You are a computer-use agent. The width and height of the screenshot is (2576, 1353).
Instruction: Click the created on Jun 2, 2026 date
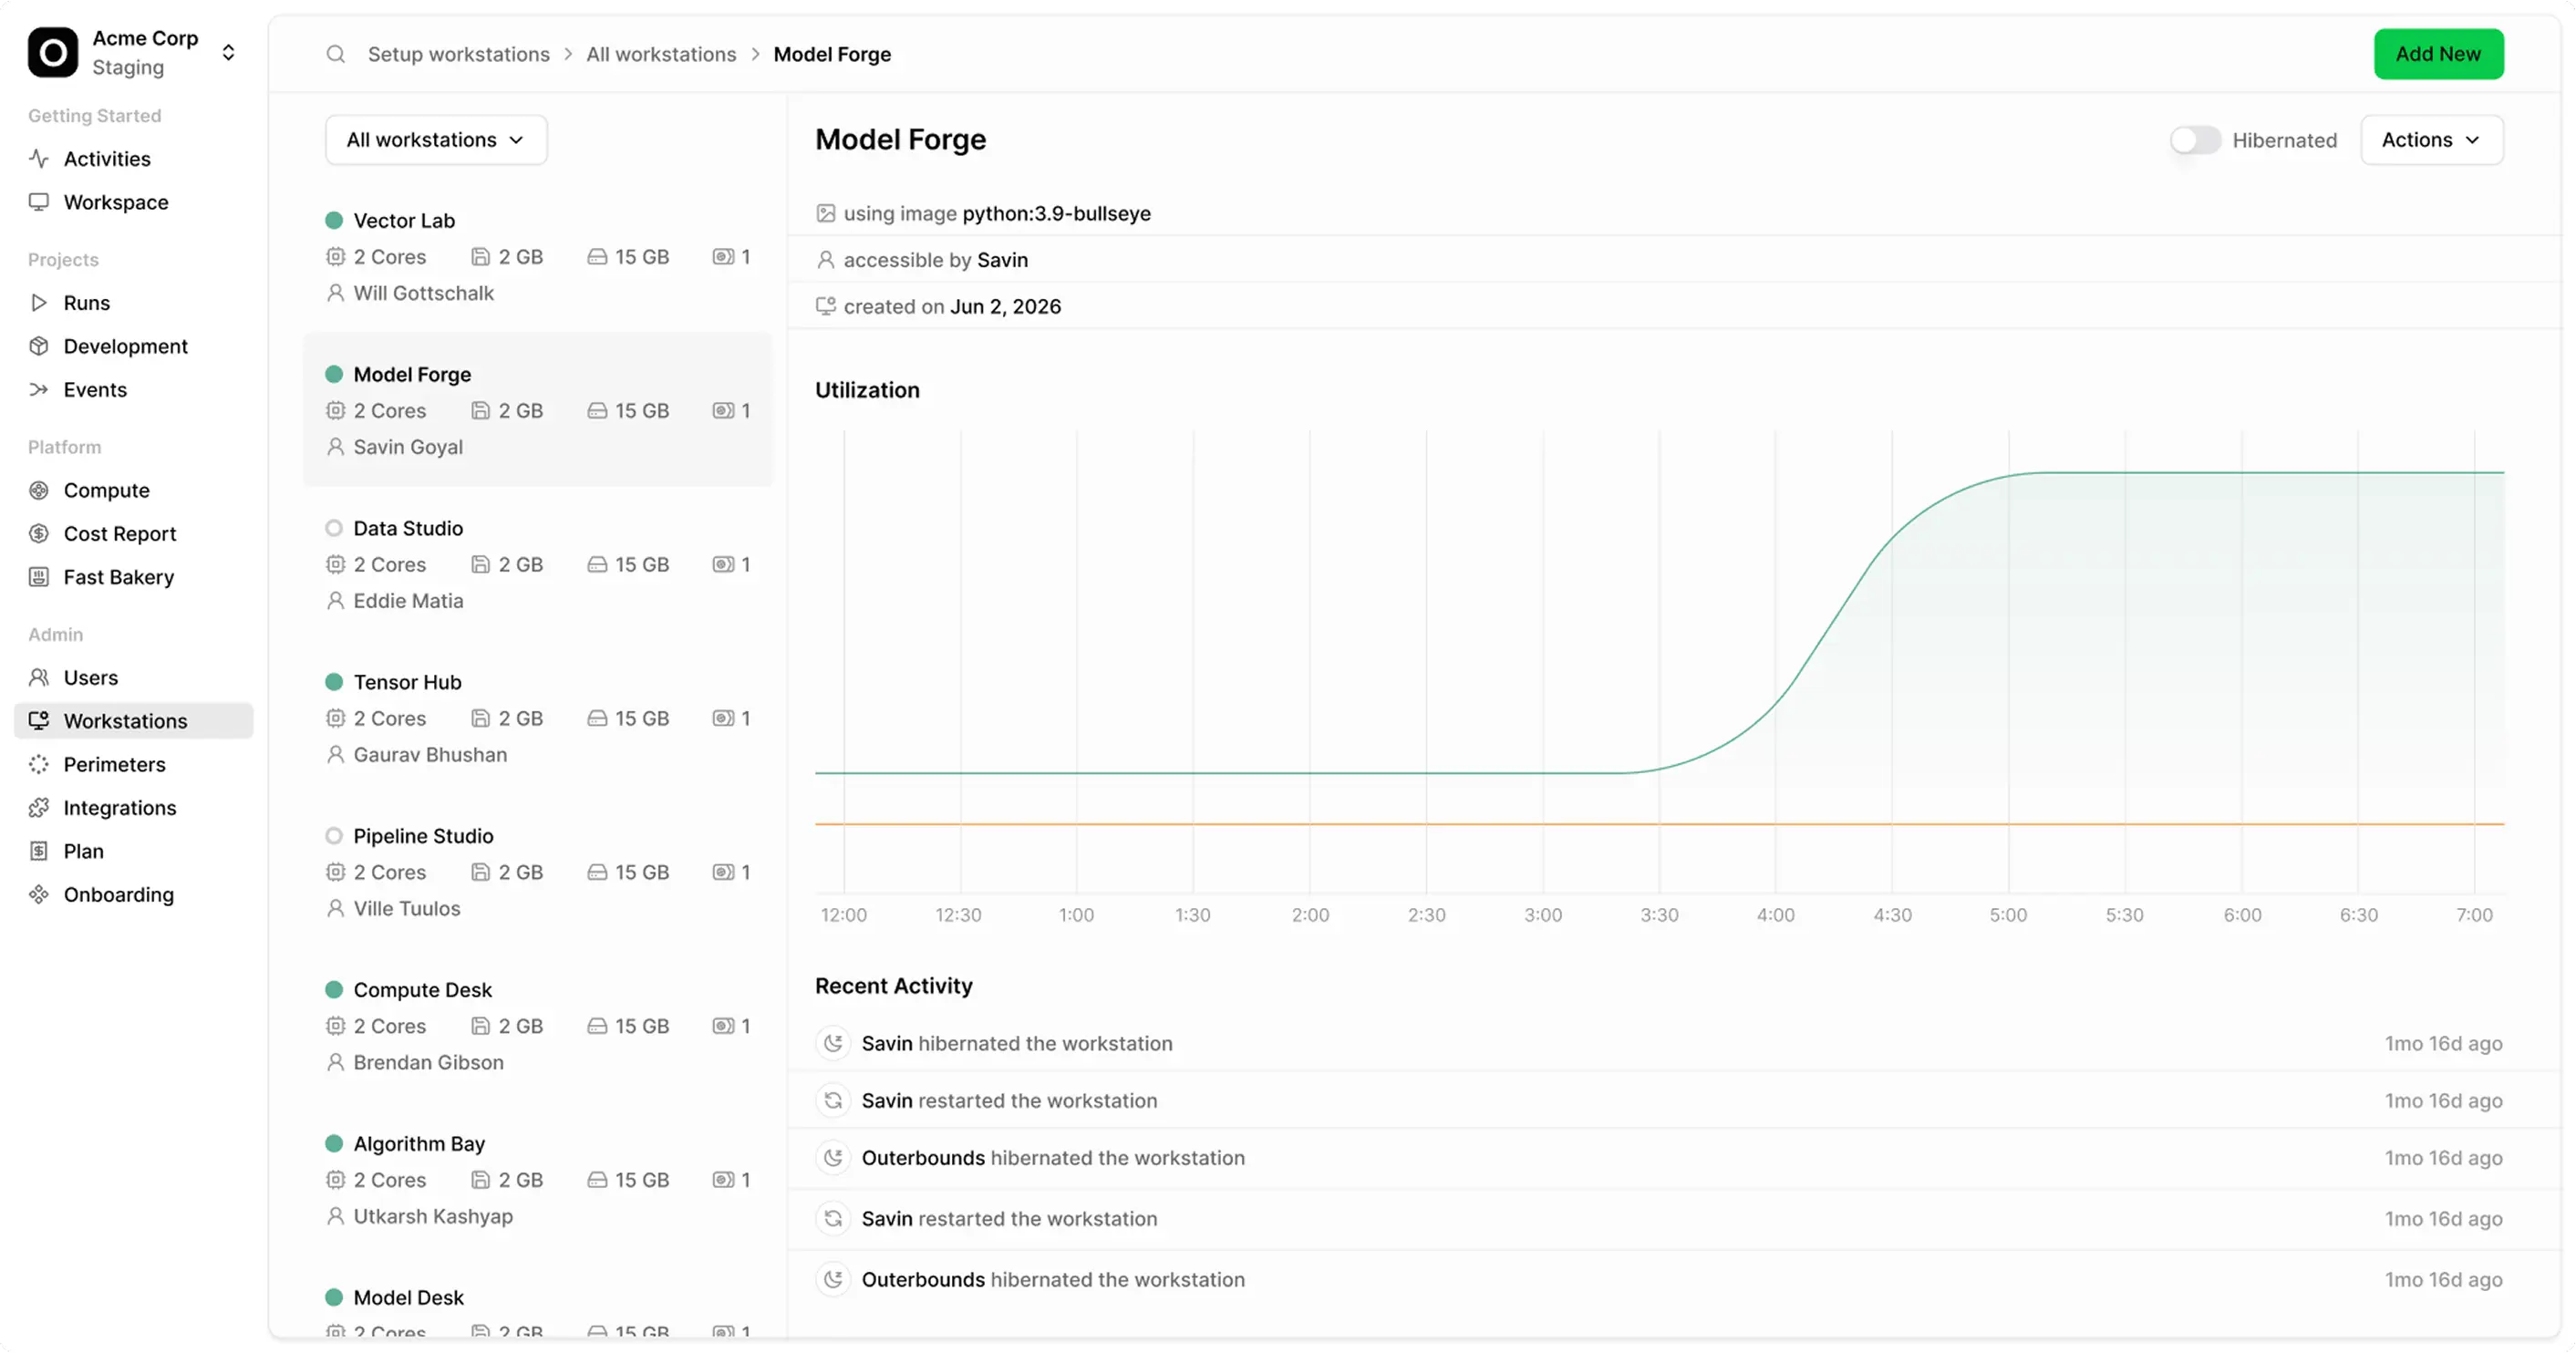click(1005, 307)
